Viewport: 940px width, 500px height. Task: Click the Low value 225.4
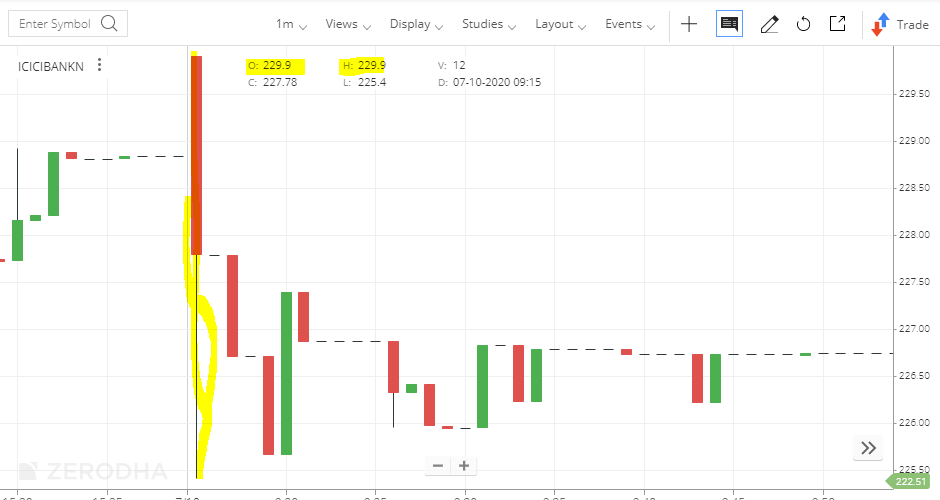click(372, 82)
